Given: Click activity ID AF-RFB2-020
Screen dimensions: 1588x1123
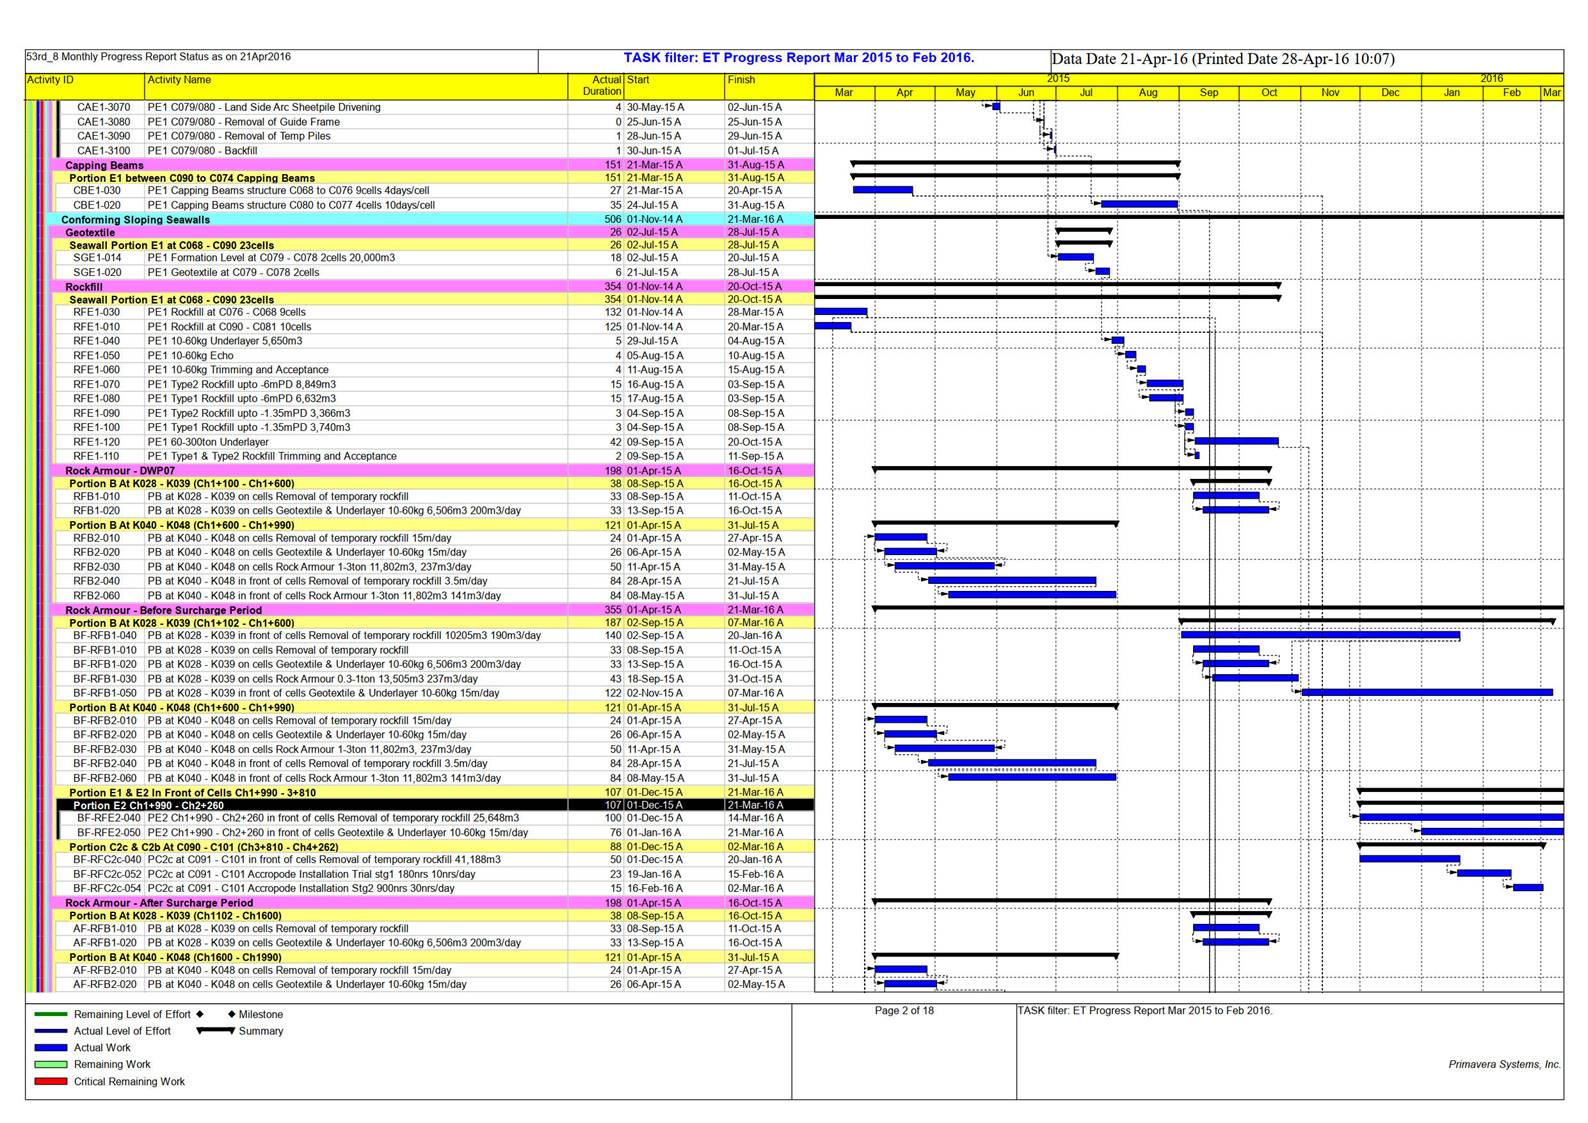Looking at the screenshot, I should coord(105,984).
